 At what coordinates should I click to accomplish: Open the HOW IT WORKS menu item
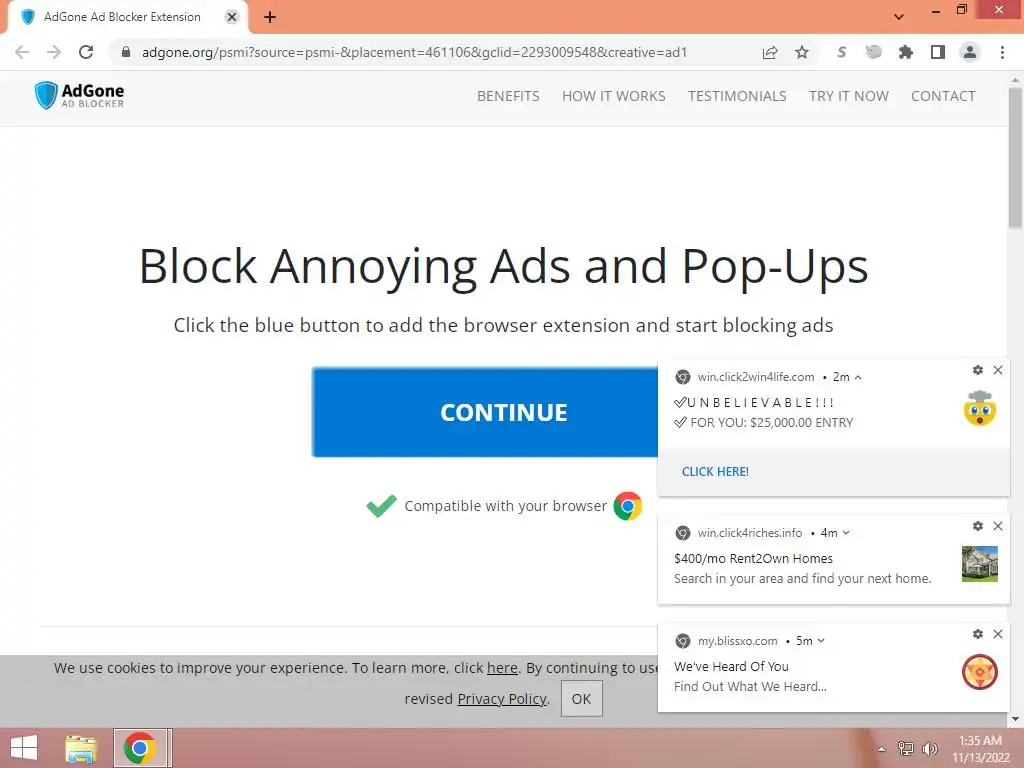point(614,96)
